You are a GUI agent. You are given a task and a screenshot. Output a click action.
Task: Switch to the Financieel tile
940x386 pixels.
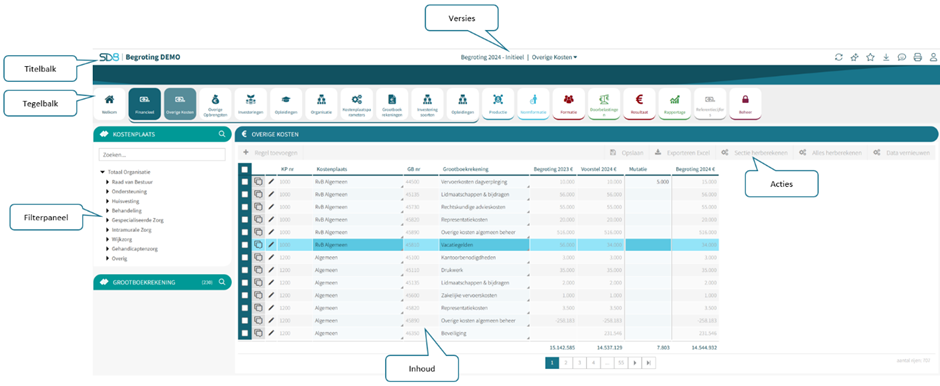[x=144, y=104]
